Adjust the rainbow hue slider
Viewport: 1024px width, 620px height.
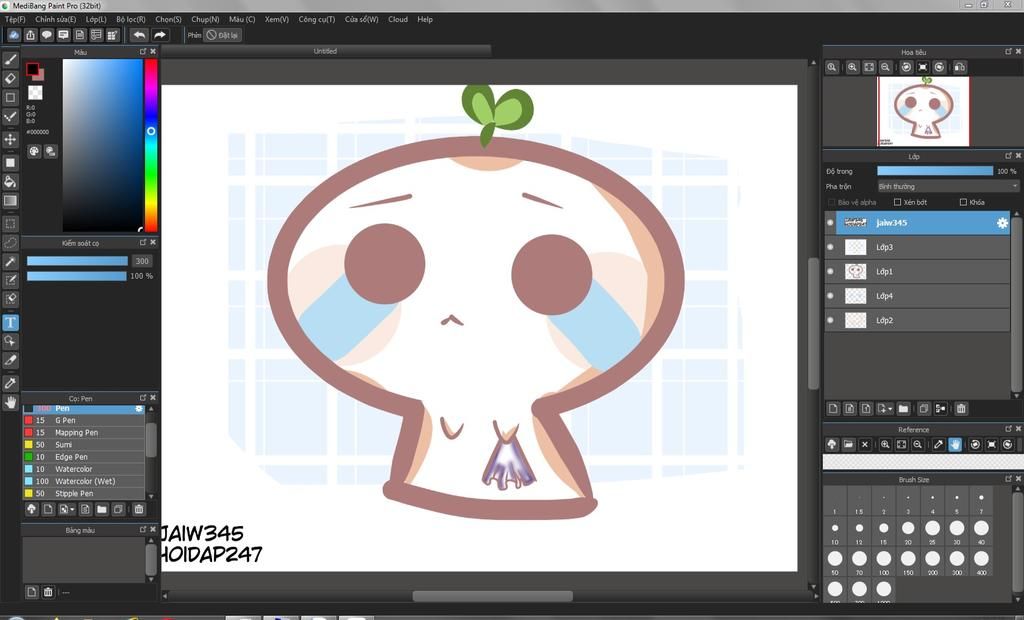(x=151, y=145)
